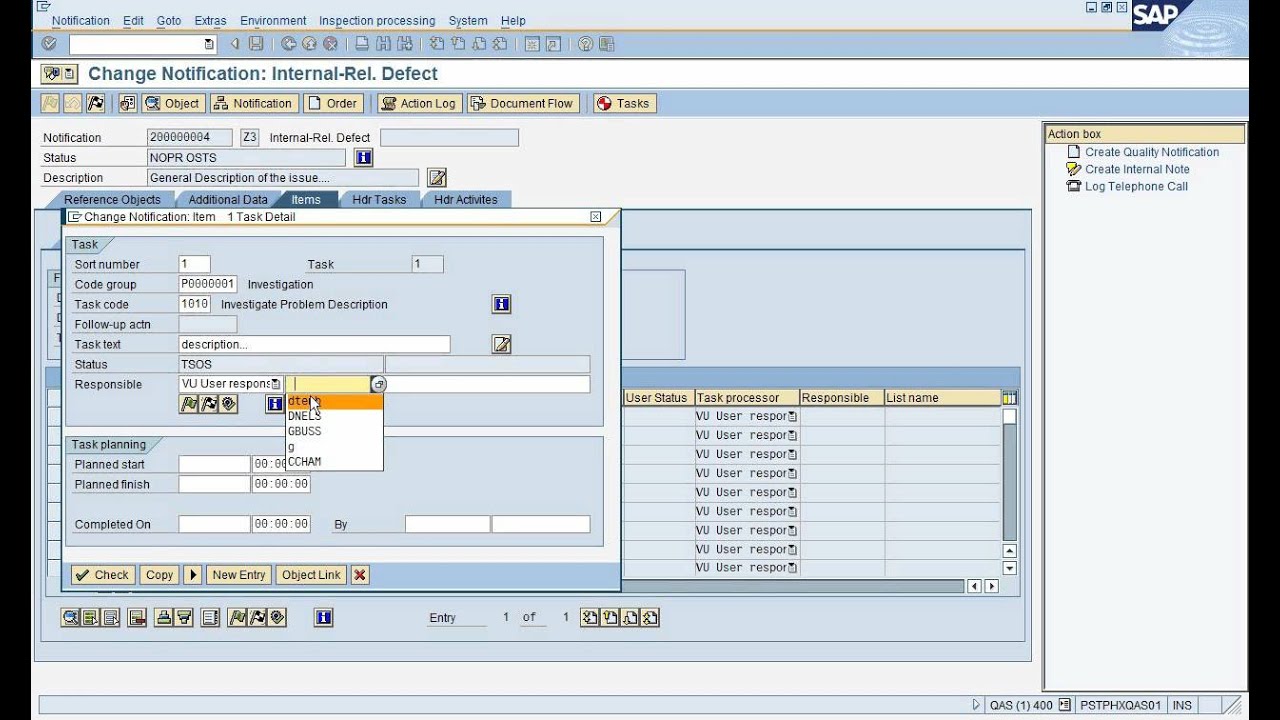The image size is (1280, 720).
Task: Click the green Enter checkmark icon
Action: click(49, 44)
